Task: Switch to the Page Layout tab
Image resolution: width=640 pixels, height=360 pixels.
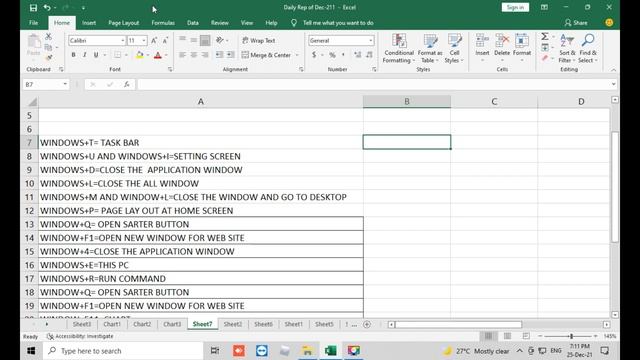Action: (x=123, y=23)
